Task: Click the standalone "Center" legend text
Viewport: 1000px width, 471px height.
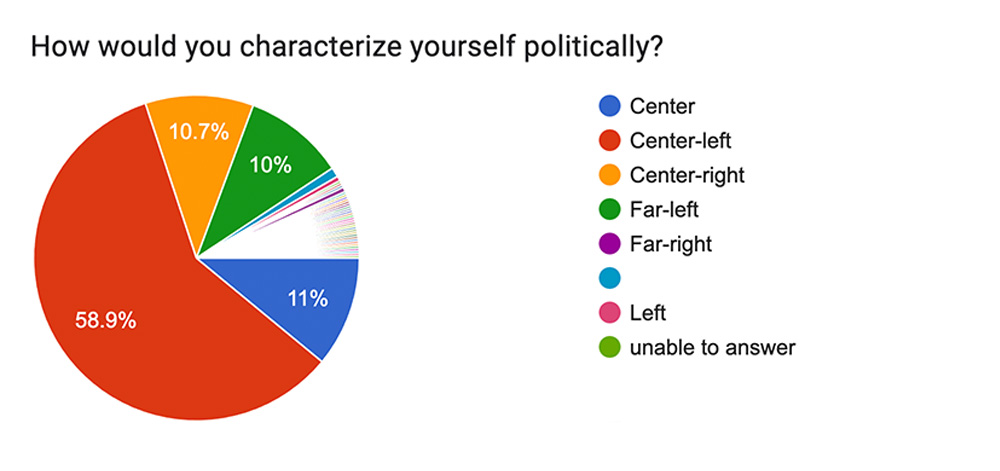Action: coord(662,106)
